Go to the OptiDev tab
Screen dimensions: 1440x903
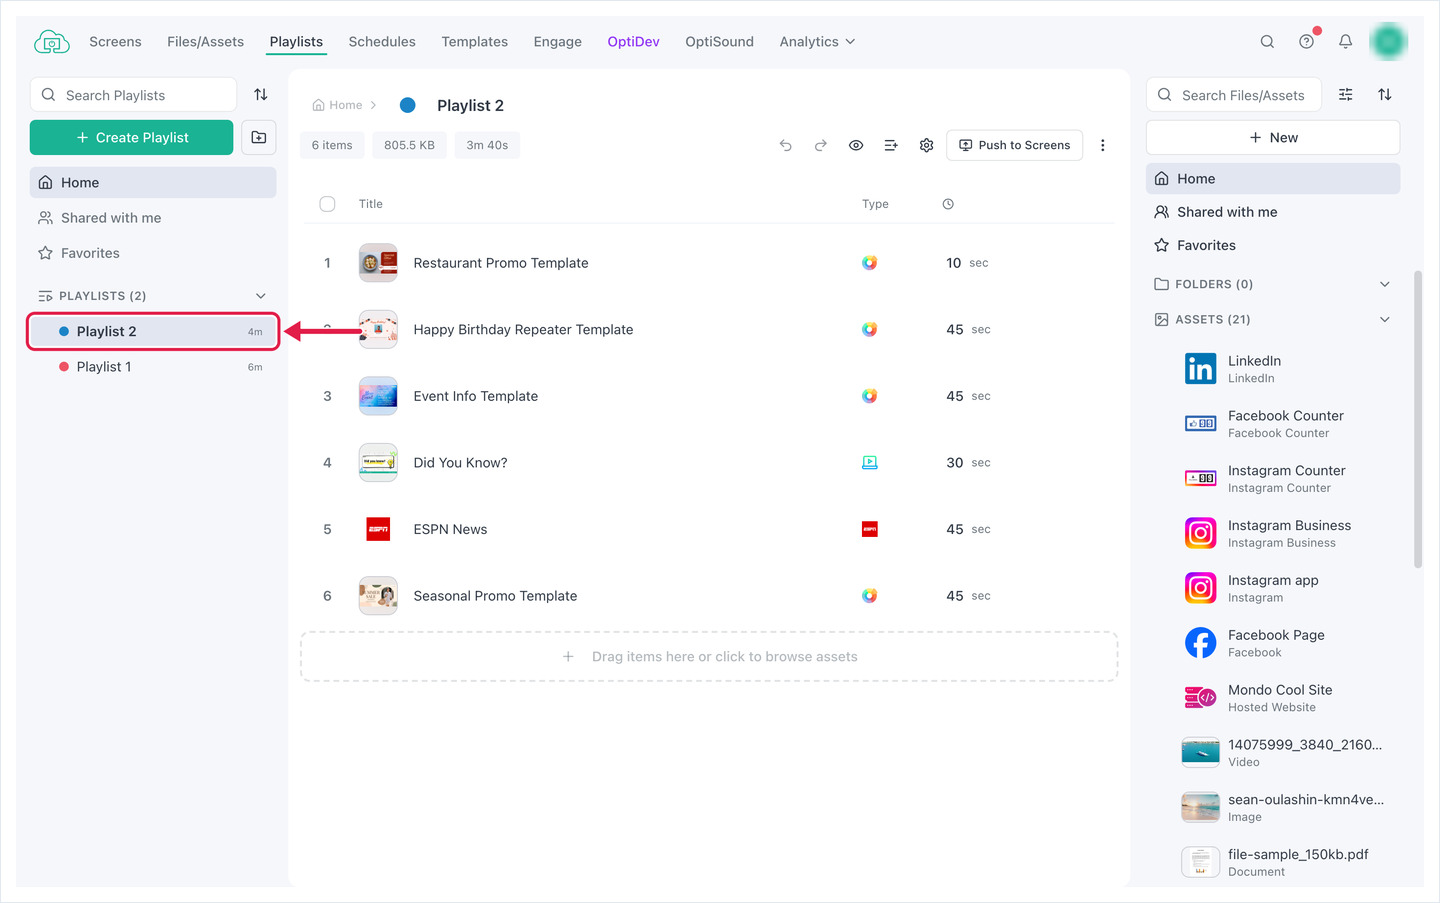point(634,42)
